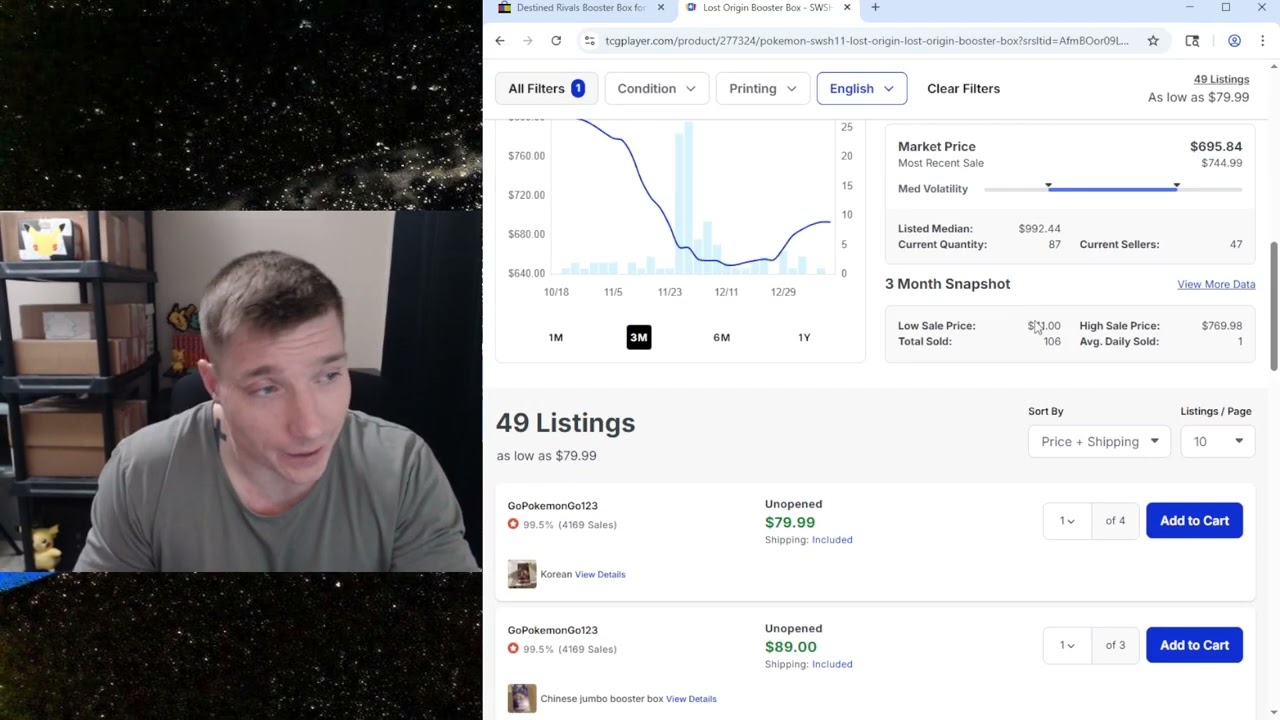Click the 3 Month Snapshot heading
1280x720 pixels.
(x=947, y=284)
